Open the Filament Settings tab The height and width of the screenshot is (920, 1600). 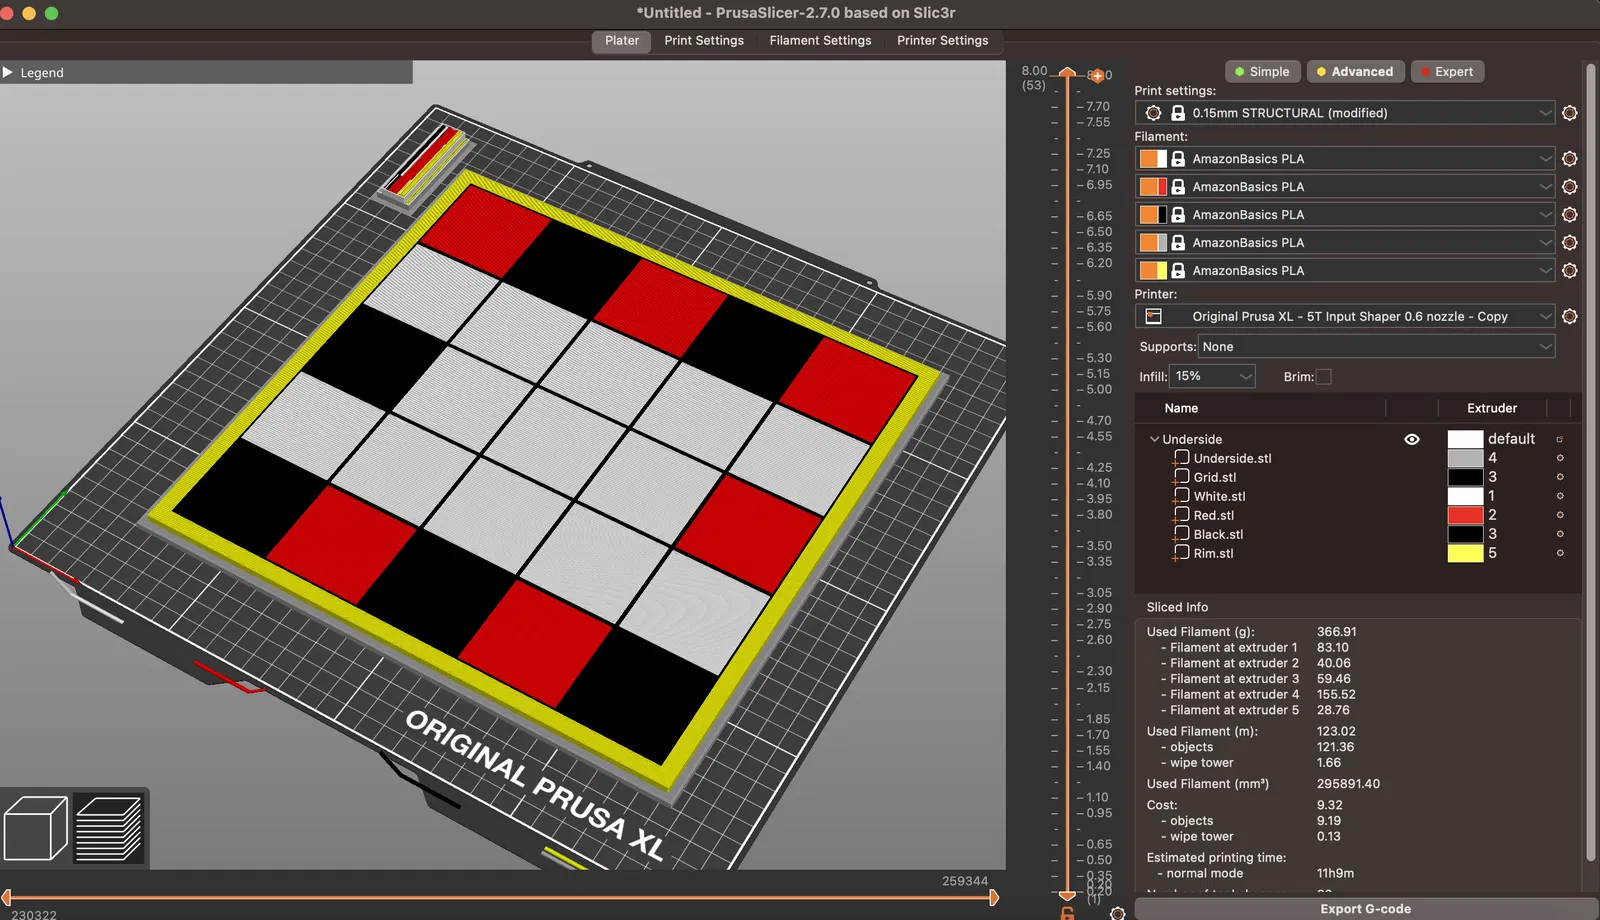point(820,41)
